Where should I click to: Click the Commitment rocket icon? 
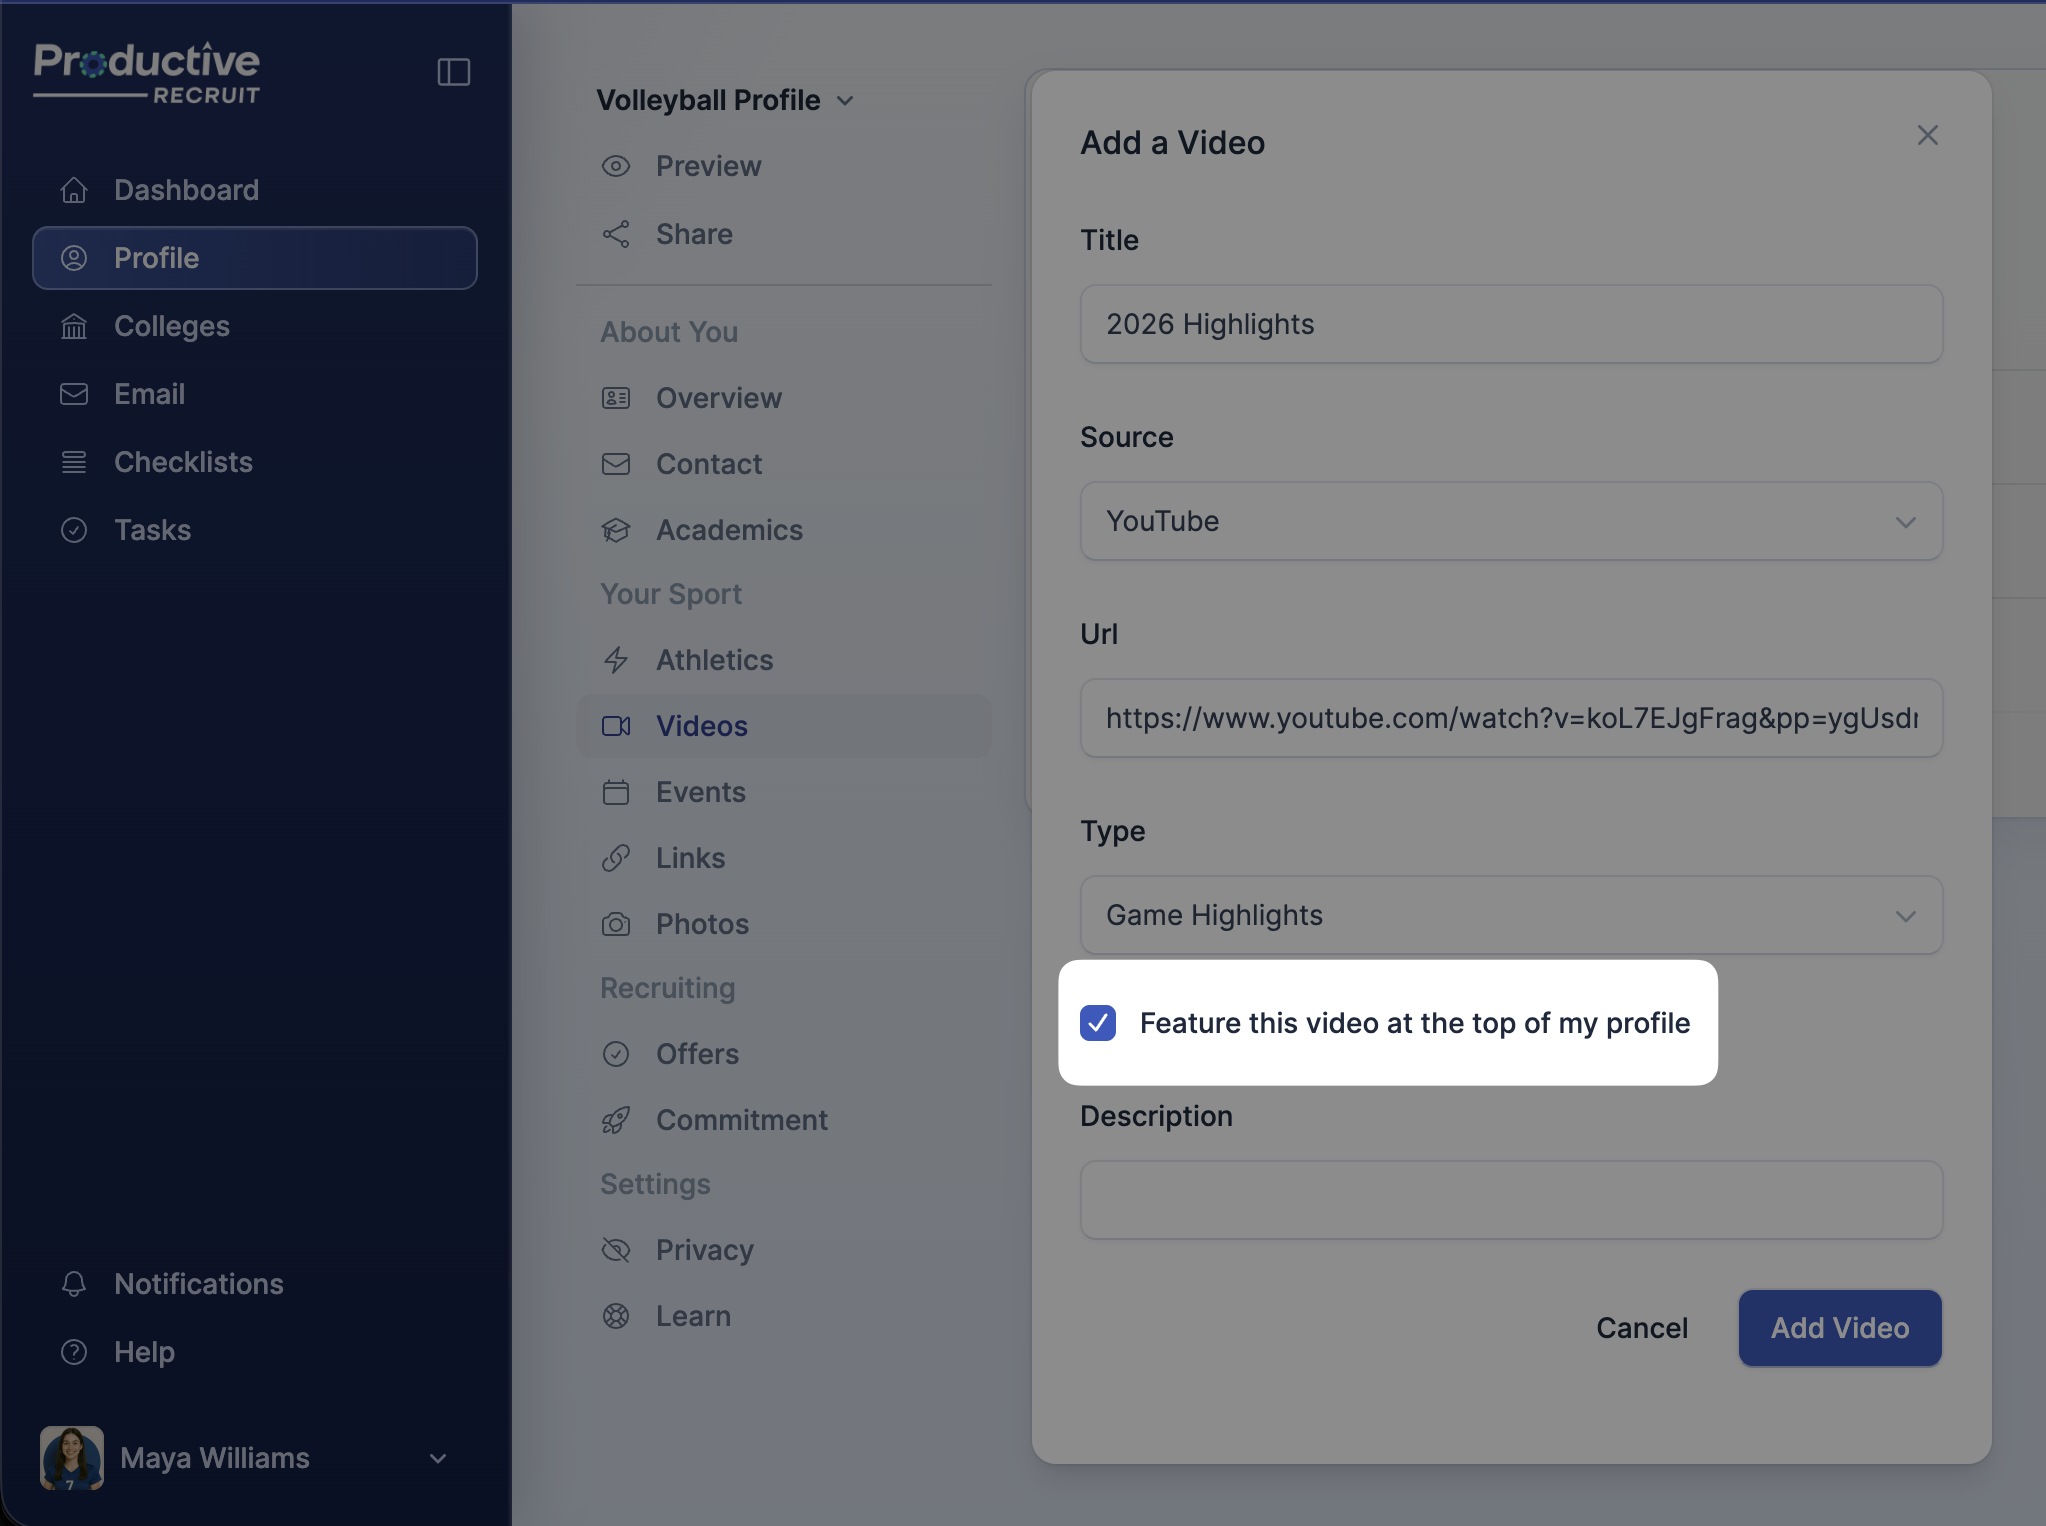(x=616, y=1120)
